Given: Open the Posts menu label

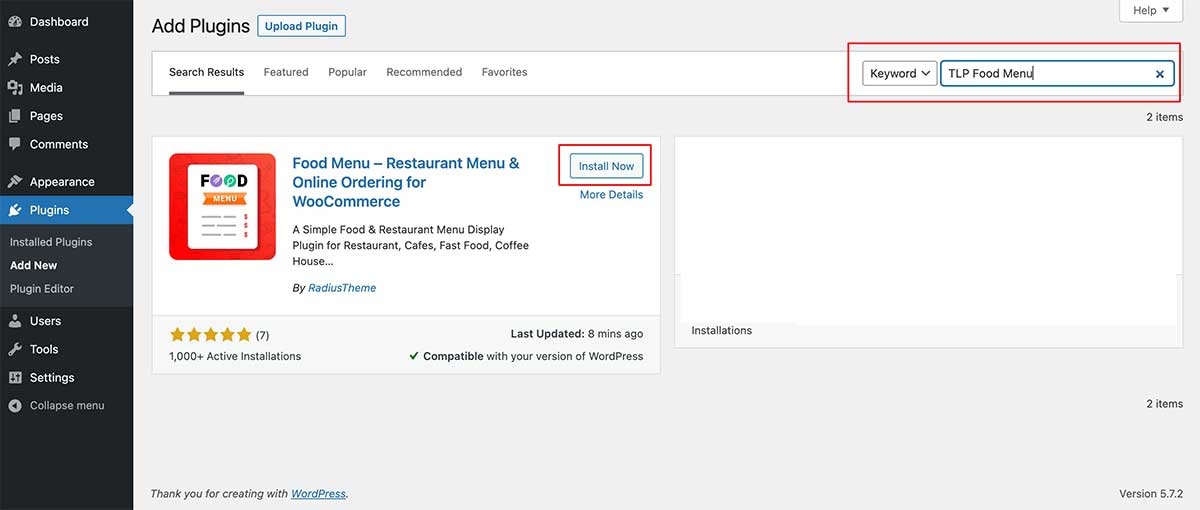Looking at the screenshot, I should [x=45, y=60].
